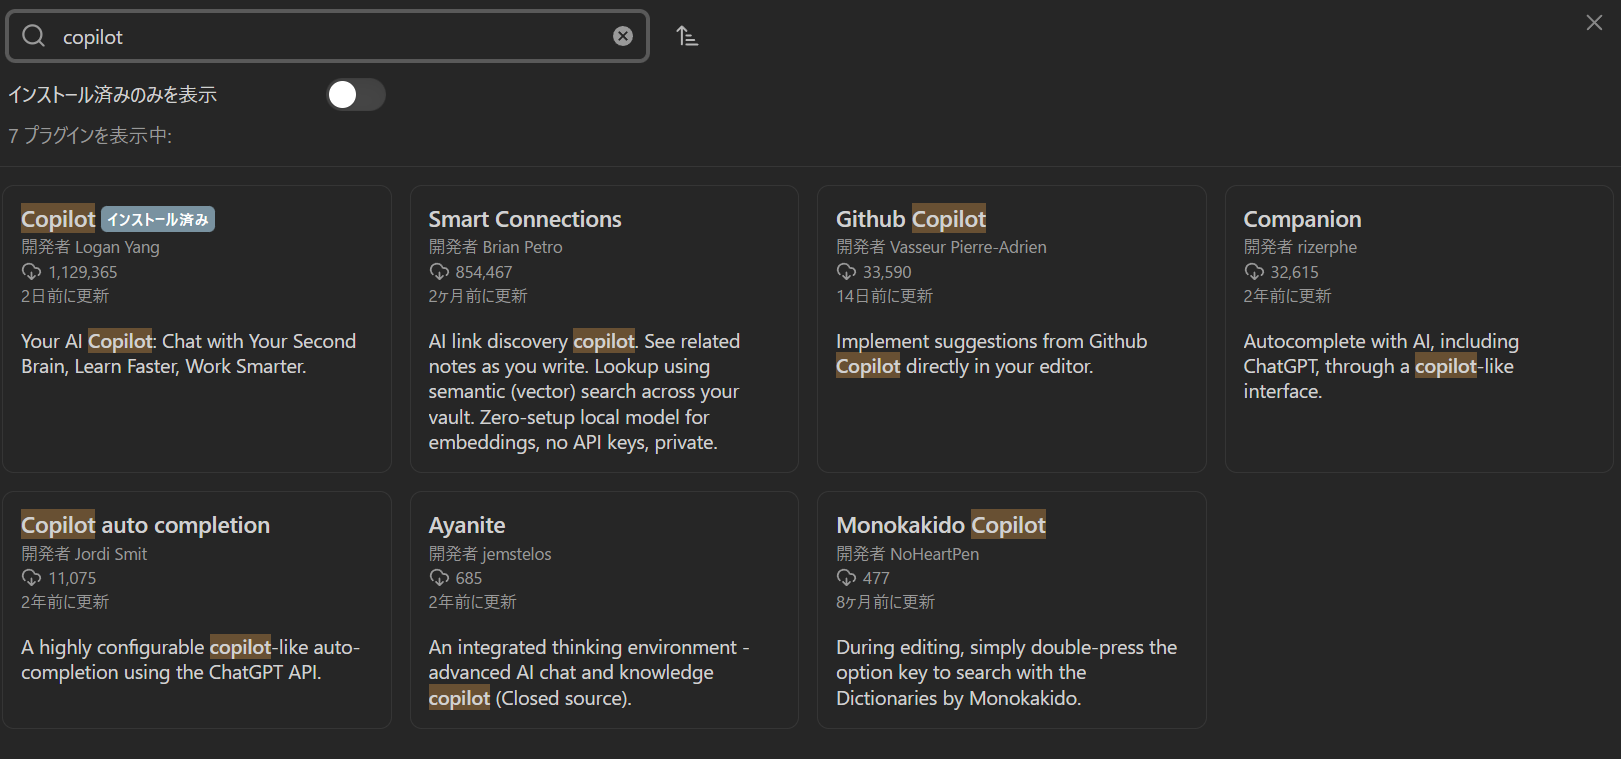Click author text 開発者 Logan Yang
This screenshot has width=1621, height=759.
90,247
